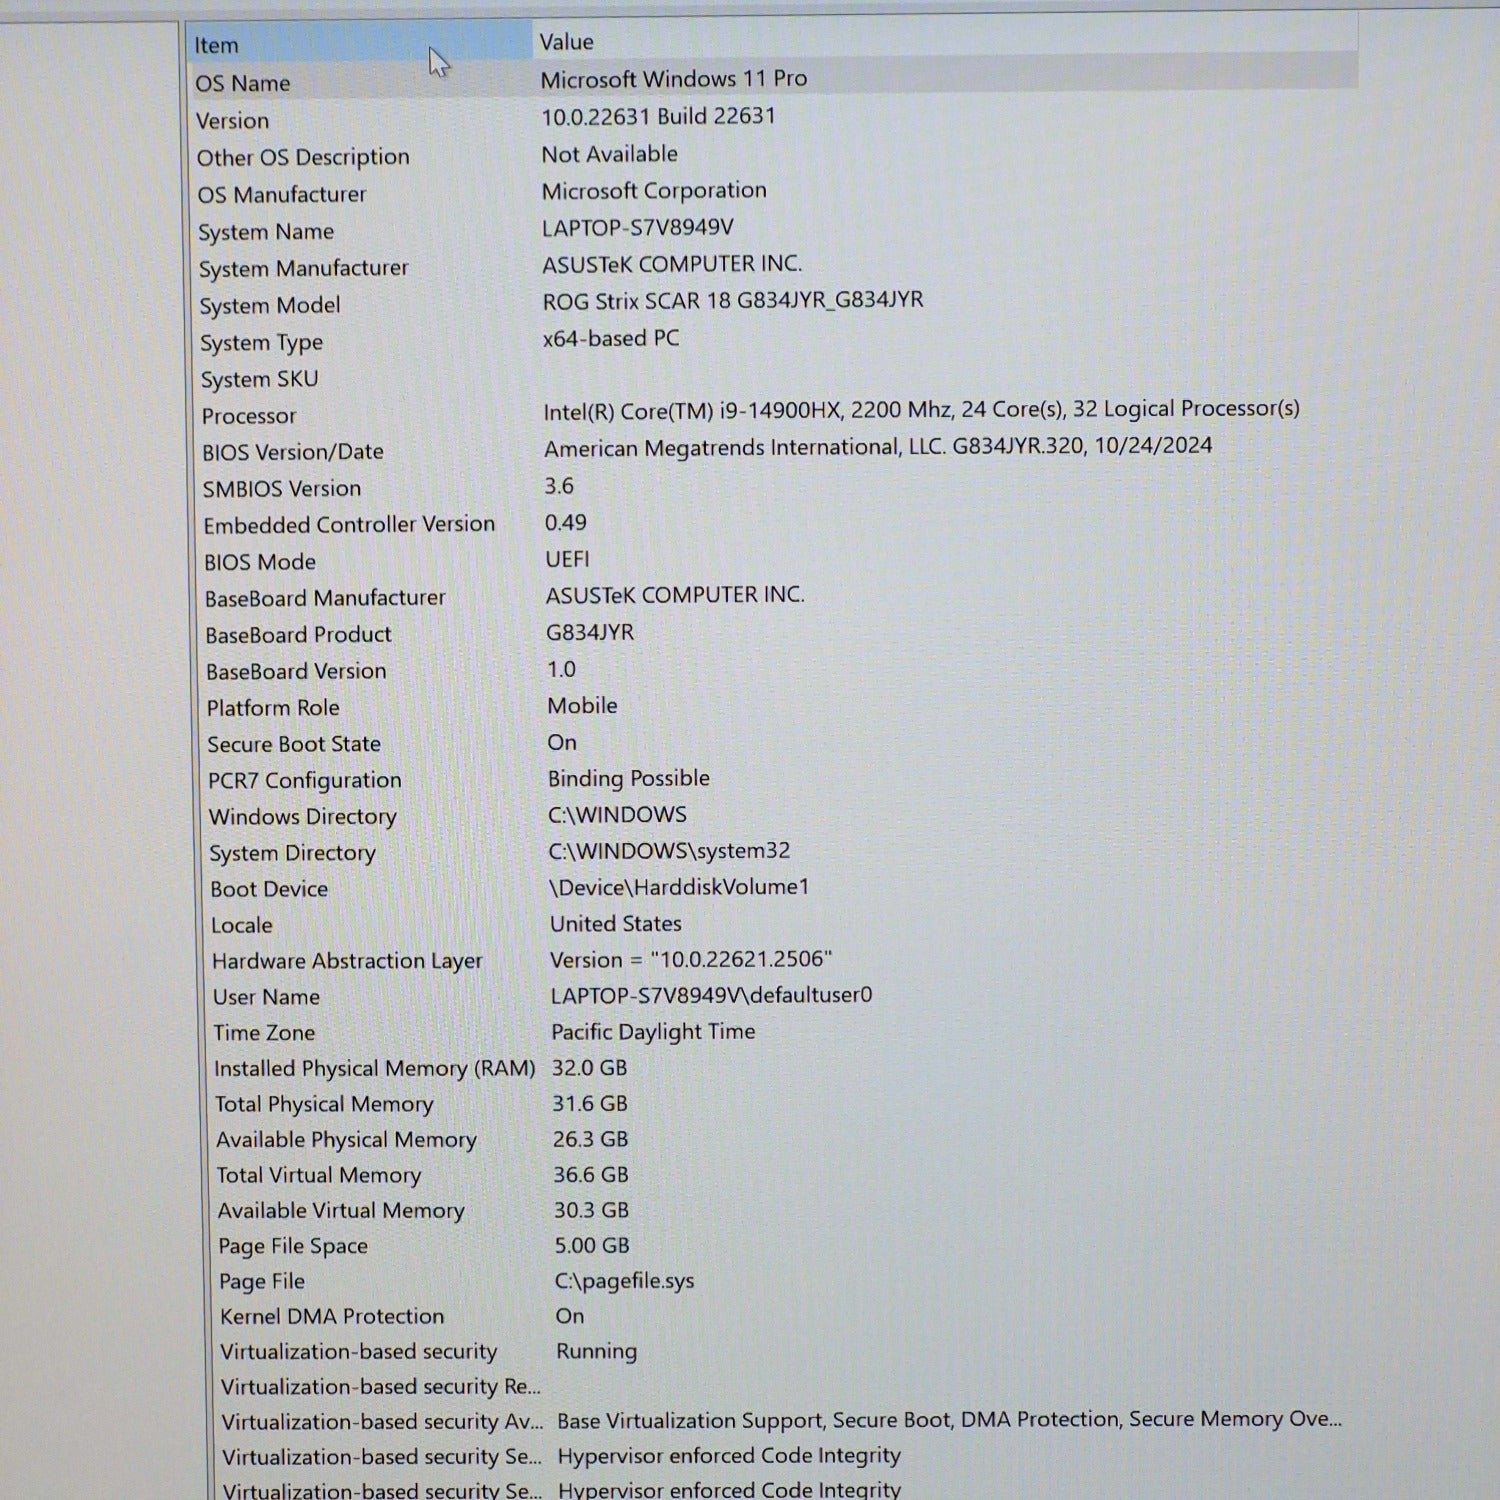
Task: Click the BaseBoard Version value 1.0
Action: pos(561,669)
